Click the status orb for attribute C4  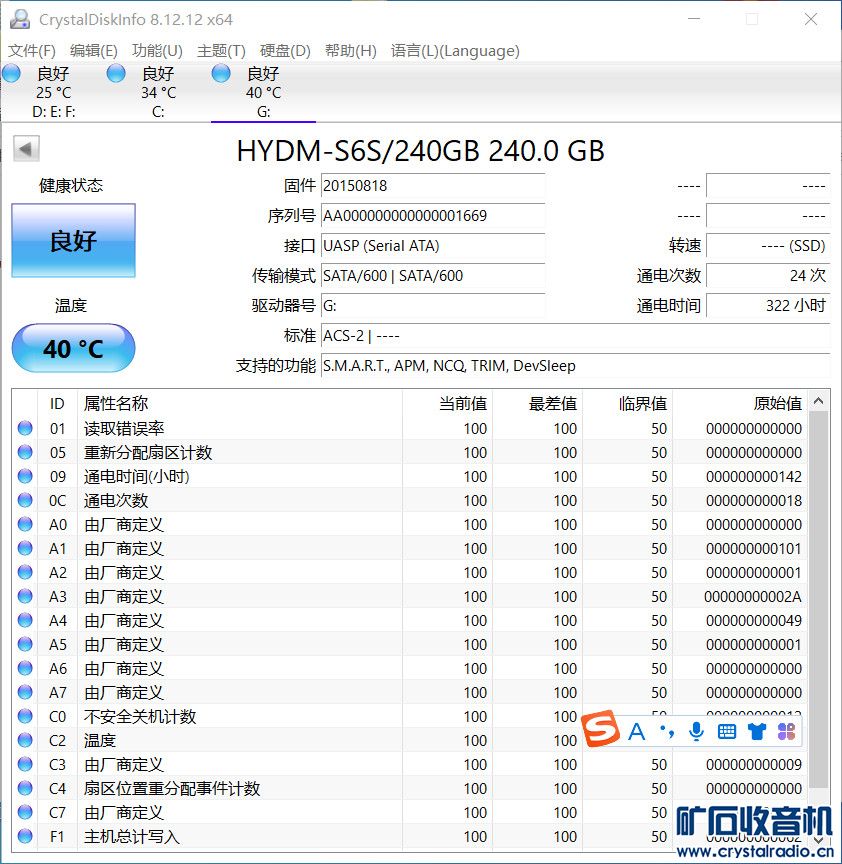point(25,789)
